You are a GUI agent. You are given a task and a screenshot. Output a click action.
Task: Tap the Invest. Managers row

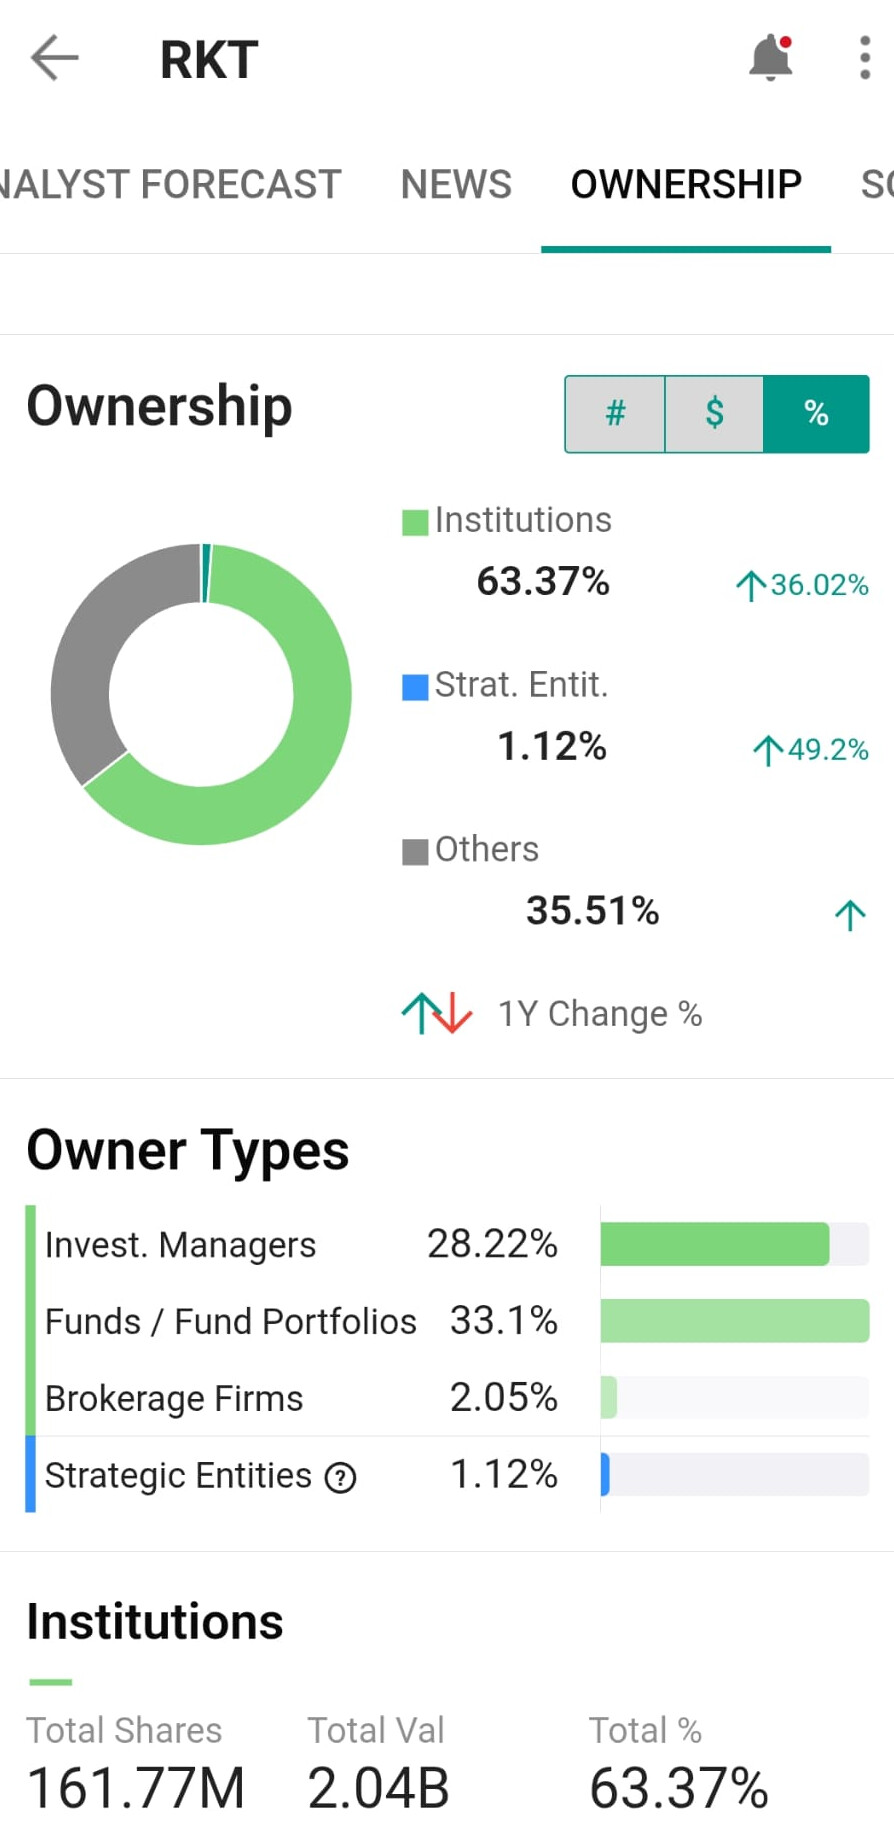(300, 1245)
